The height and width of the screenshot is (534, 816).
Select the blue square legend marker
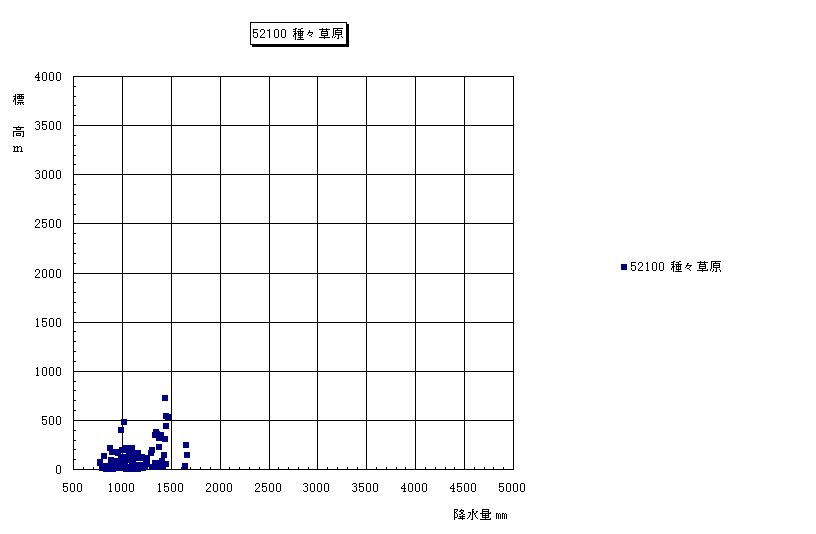(x=623, y=267)
